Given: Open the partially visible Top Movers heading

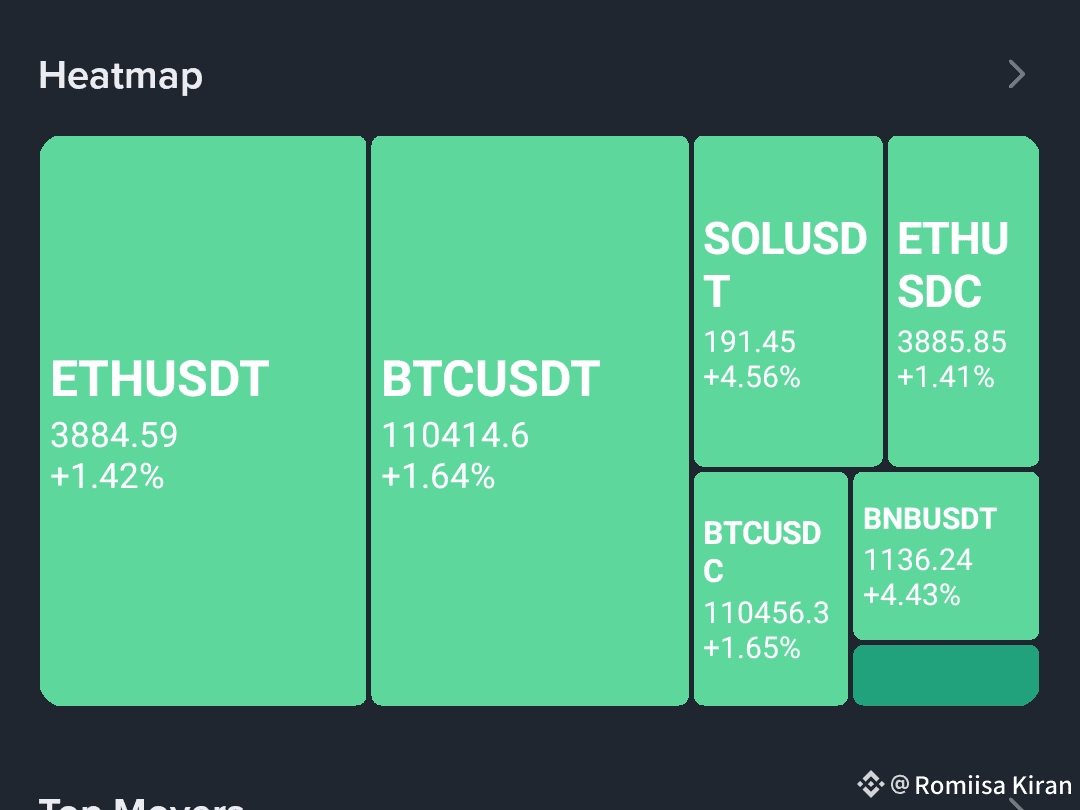Looking at the screenshot, I should [141, 803].
